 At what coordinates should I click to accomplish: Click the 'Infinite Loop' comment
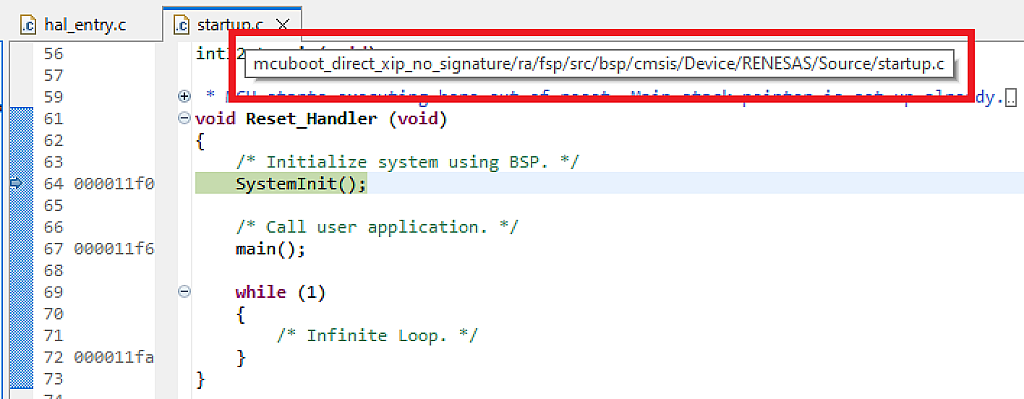coord(377,336)
